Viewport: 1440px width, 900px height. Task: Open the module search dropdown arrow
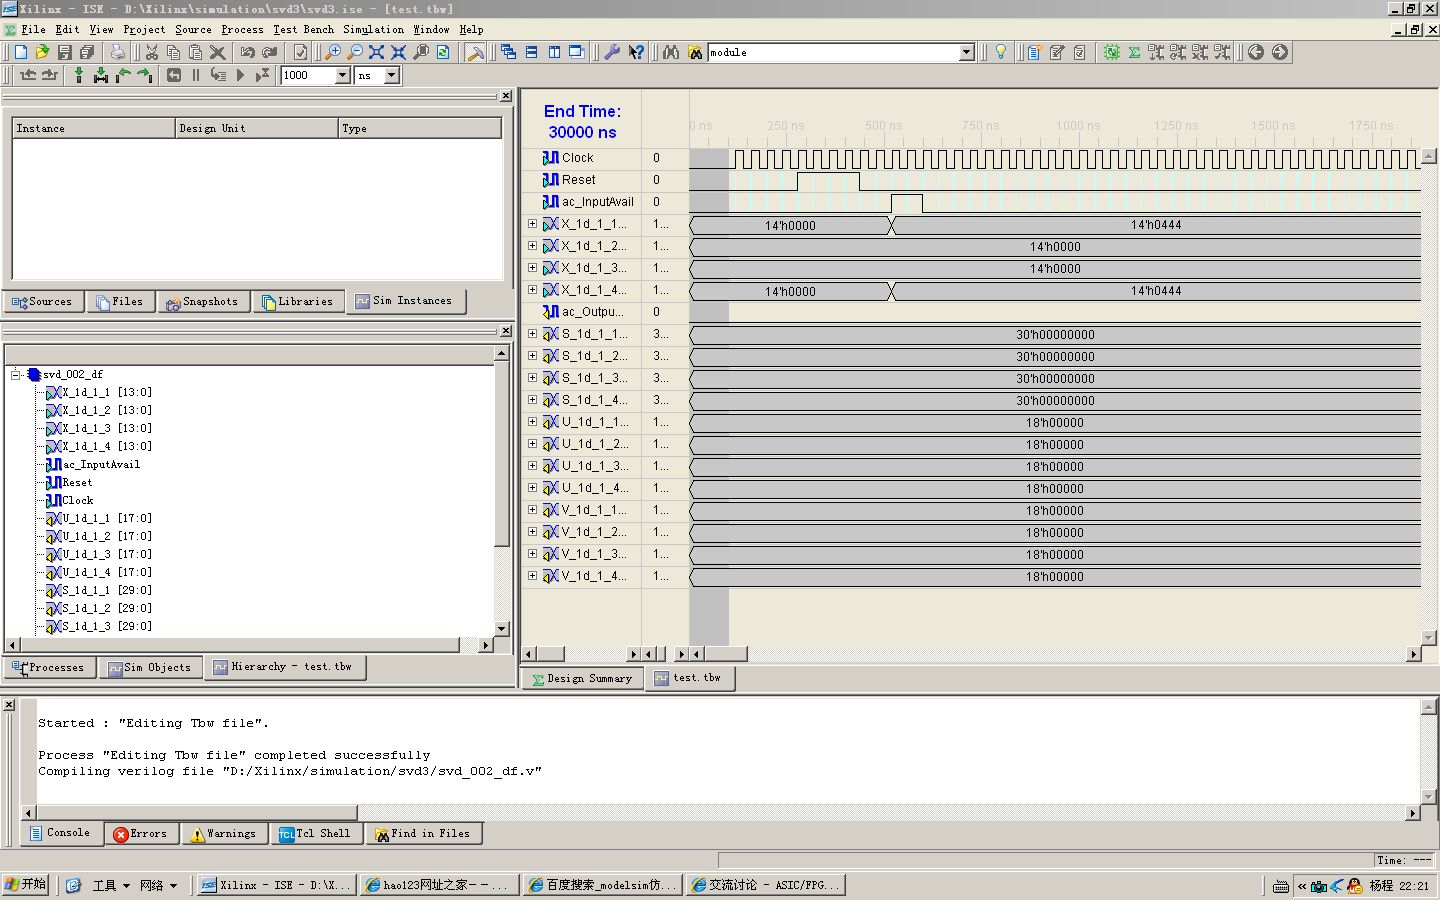pos(966,52)
